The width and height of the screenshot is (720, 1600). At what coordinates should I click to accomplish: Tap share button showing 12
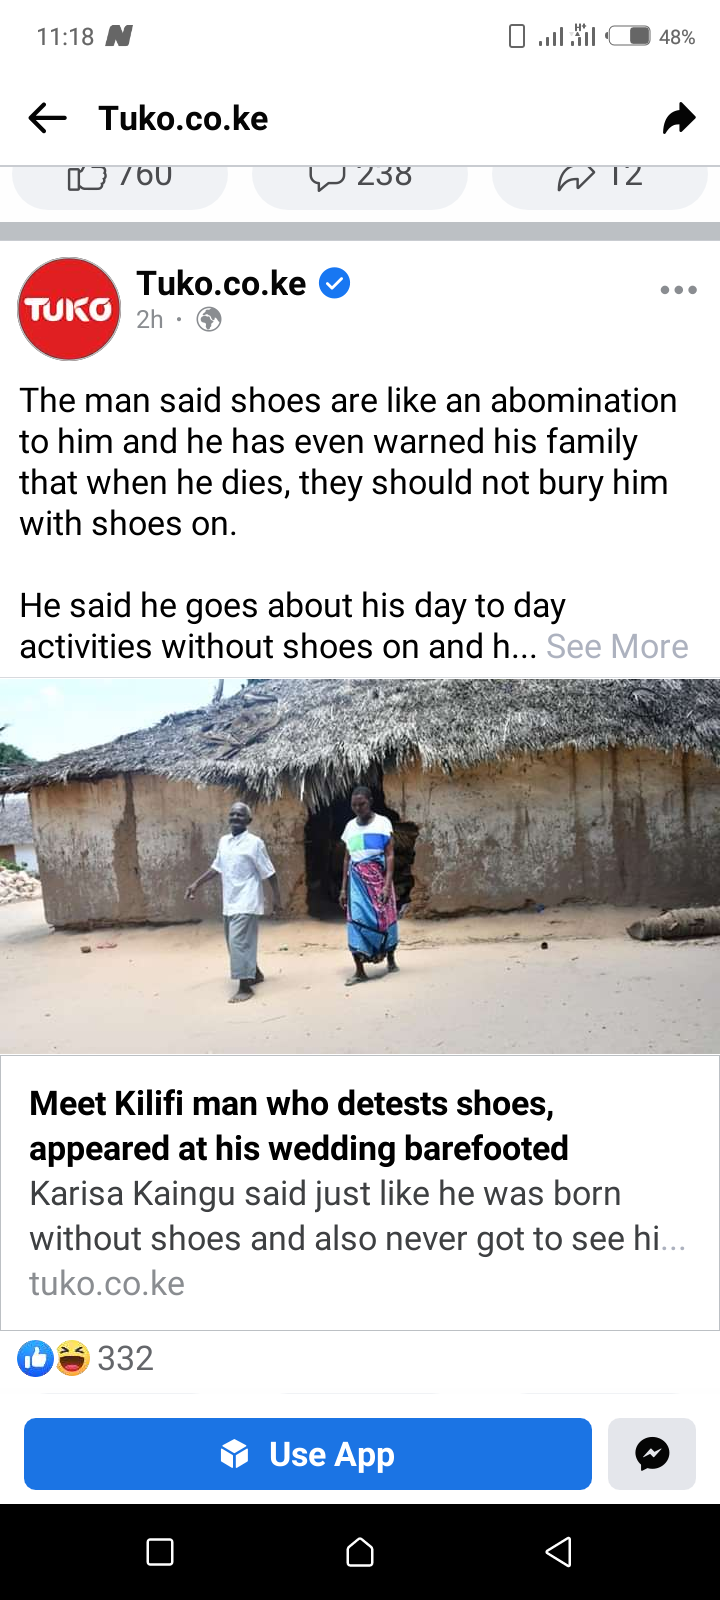[x=600, y=178]
